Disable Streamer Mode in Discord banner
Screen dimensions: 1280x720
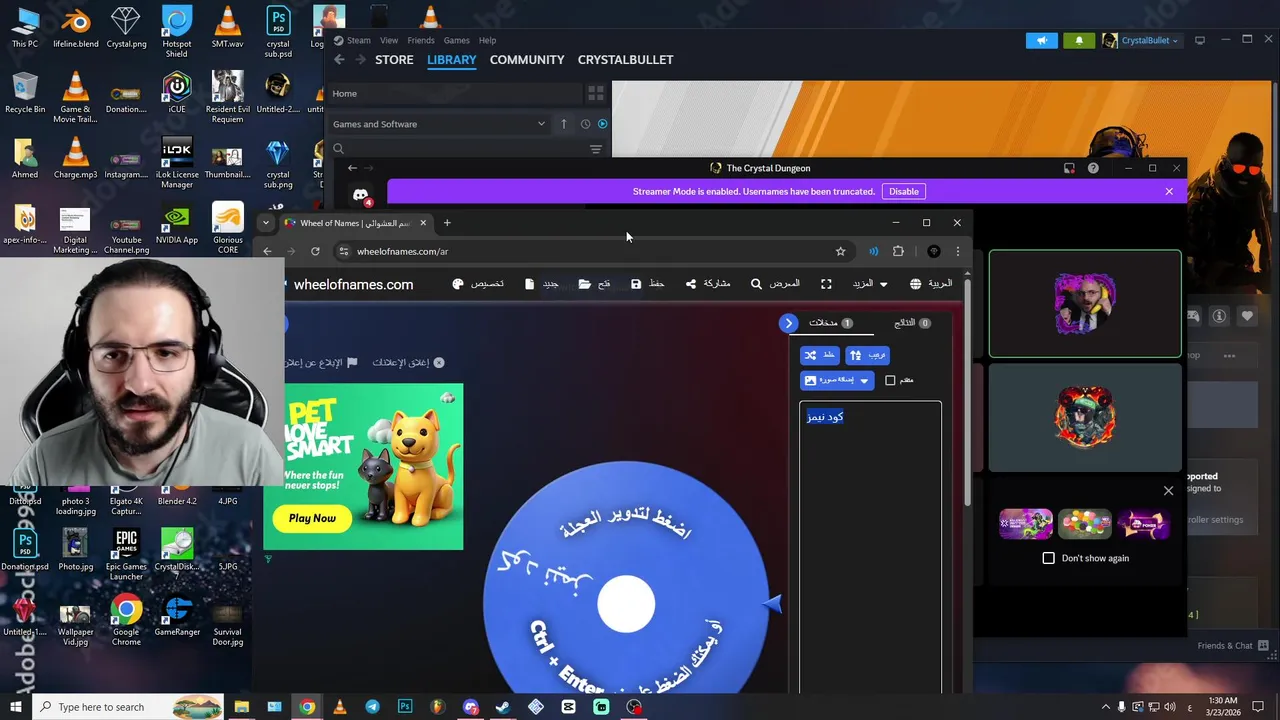click(x=904, y=191)
